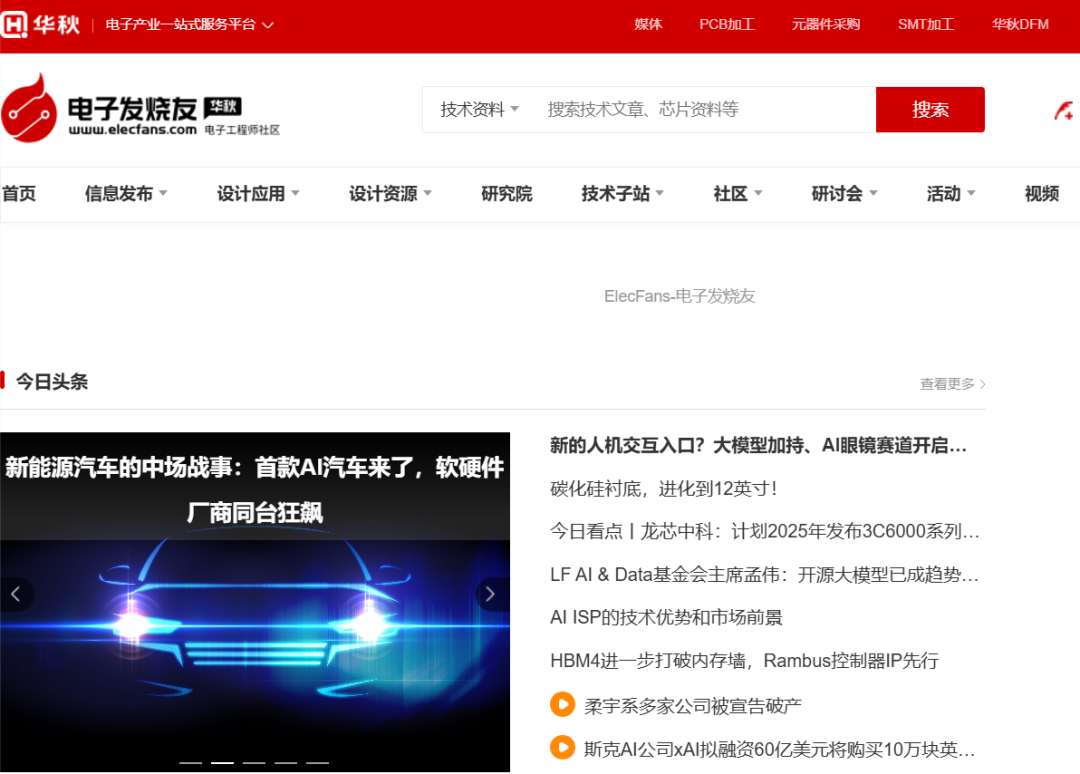Go to next carousel slide arrow

point(490,594)
